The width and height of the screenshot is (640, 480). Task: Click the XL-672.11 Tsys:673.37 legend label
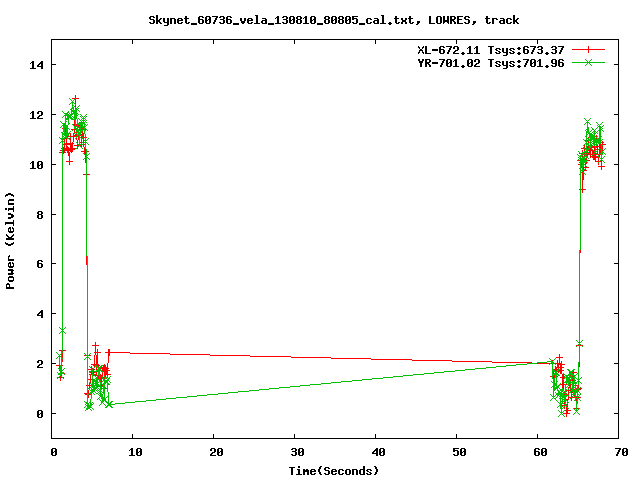click(x=491, y=50)
